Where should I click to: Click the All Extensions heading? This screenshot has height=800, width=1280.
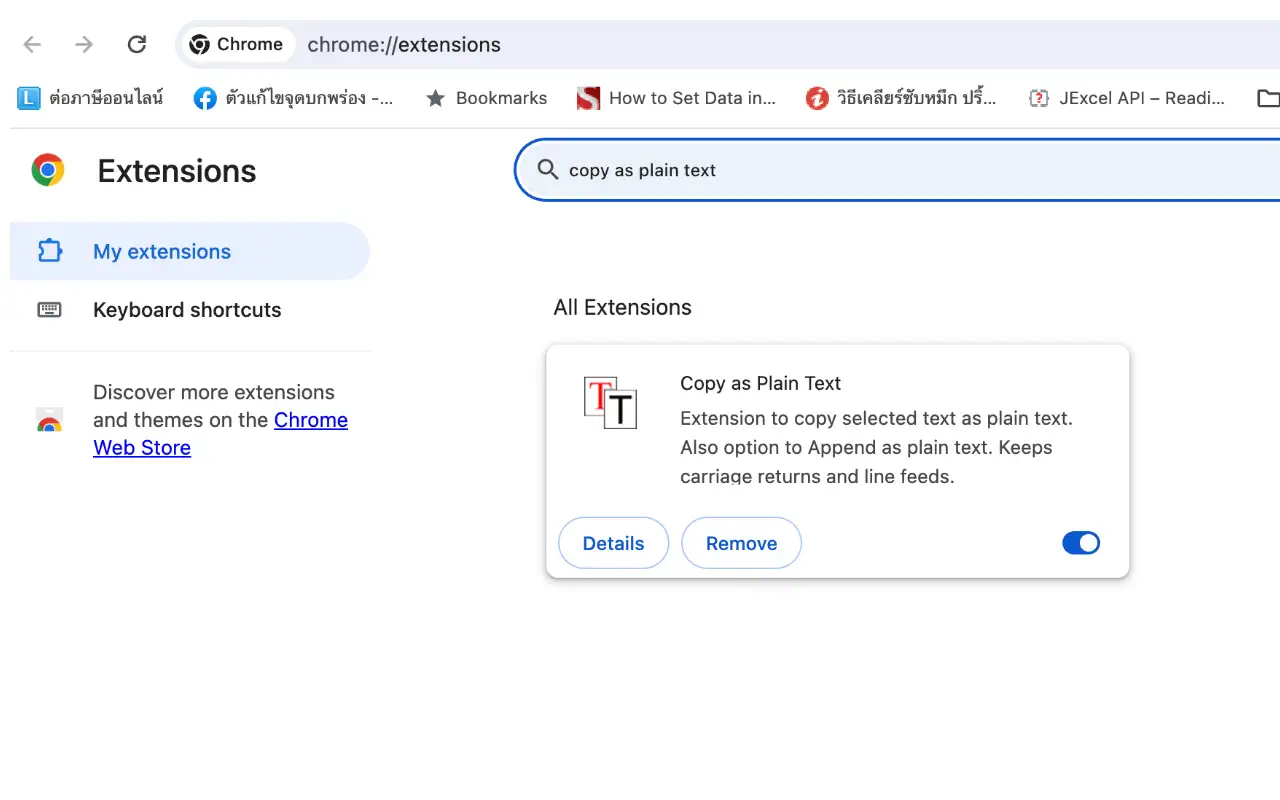pos(622,307)
